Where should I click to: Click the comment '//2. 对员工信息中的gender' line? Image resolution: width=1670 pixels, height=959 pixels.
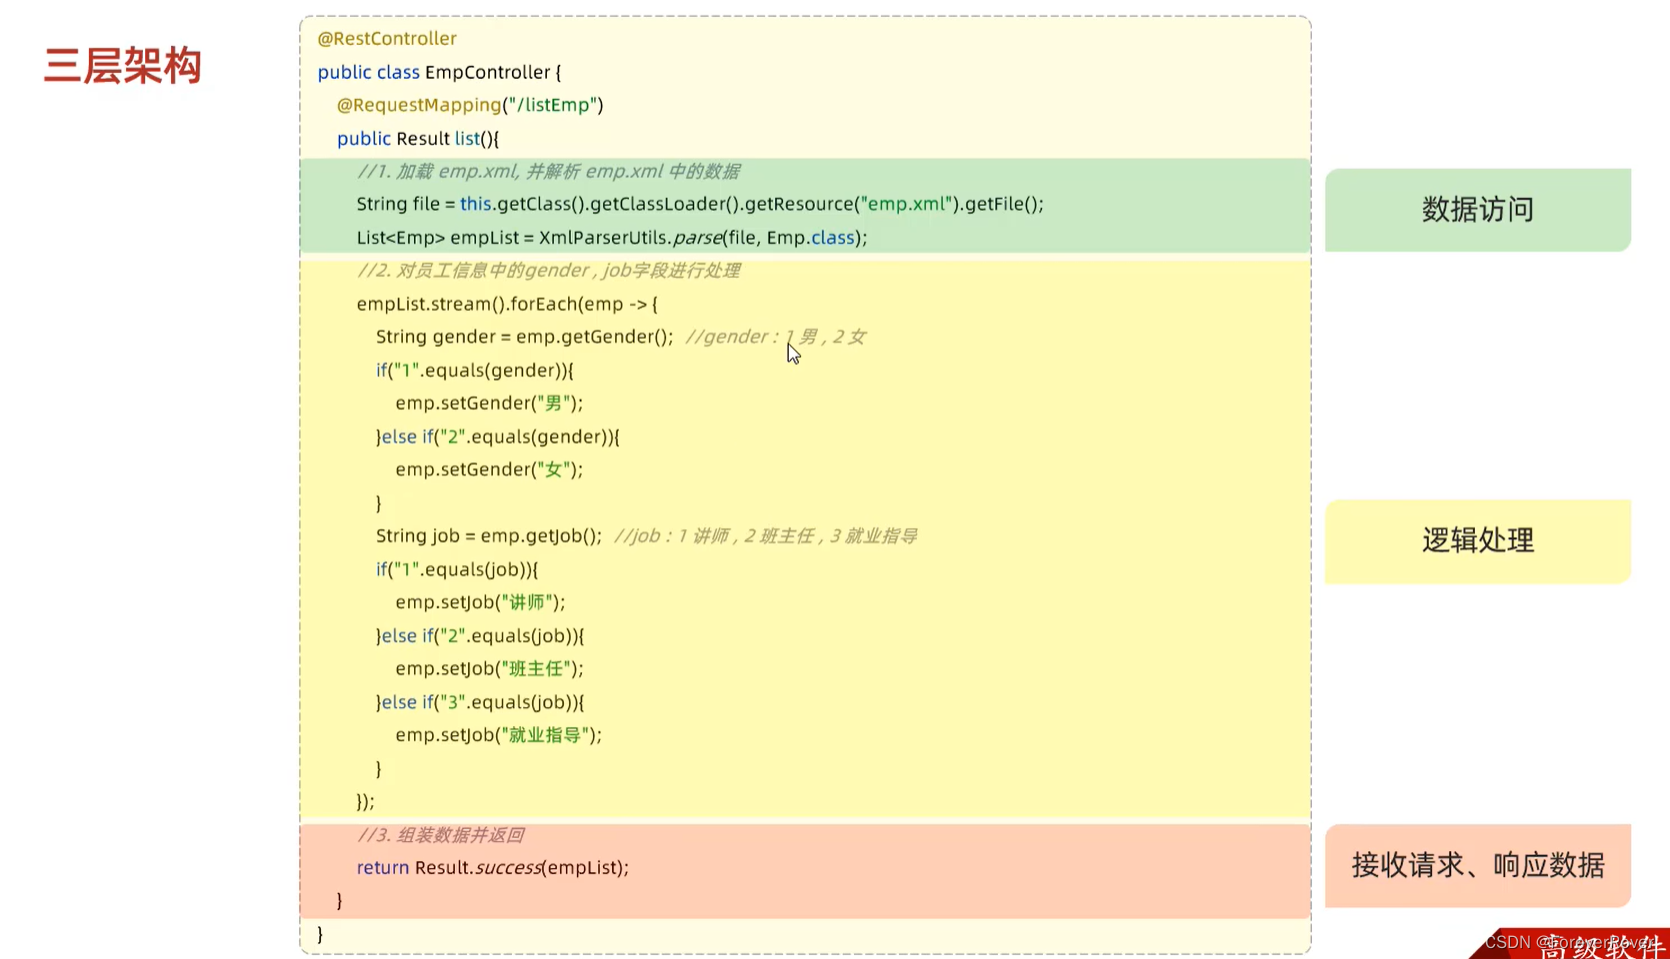548,271
